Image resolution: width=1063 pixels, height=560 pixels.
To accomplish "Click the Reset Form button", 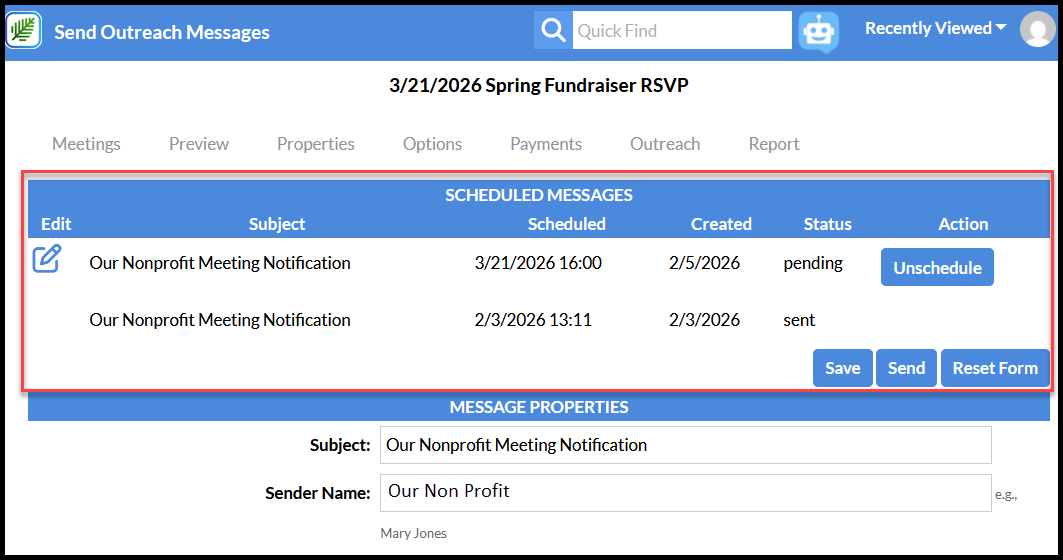I will [995, 368].
